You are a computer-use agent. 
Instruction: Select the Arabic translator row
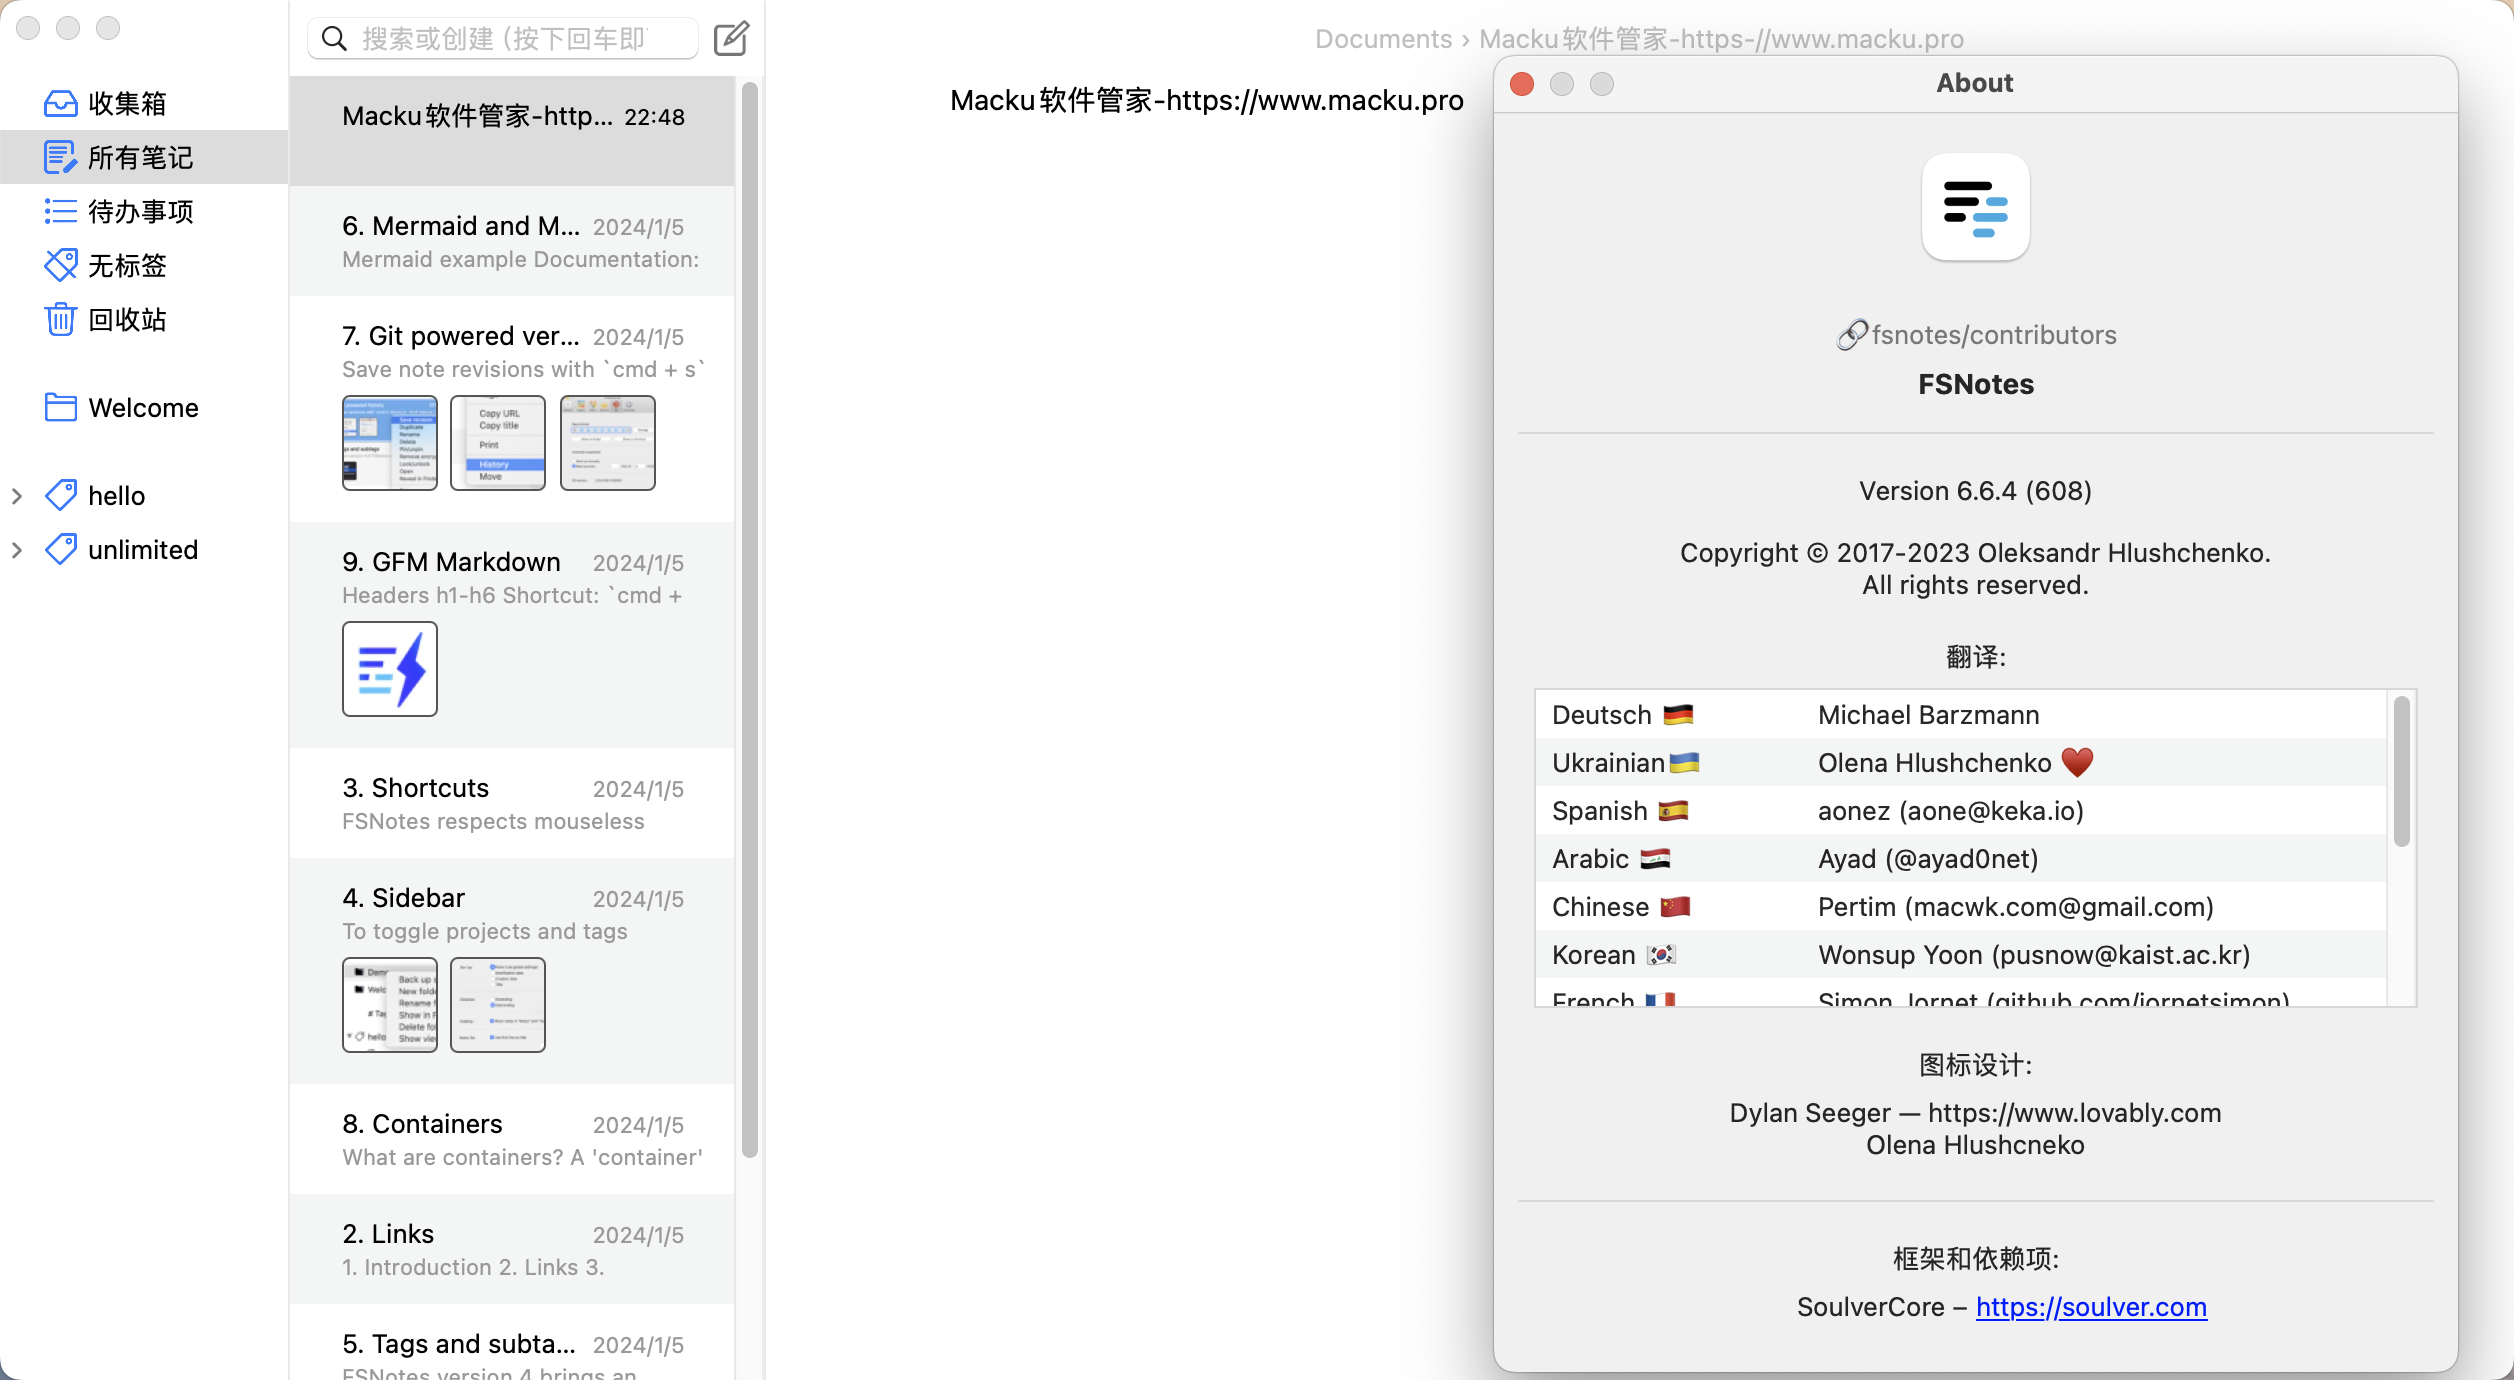click(1960, 859)
